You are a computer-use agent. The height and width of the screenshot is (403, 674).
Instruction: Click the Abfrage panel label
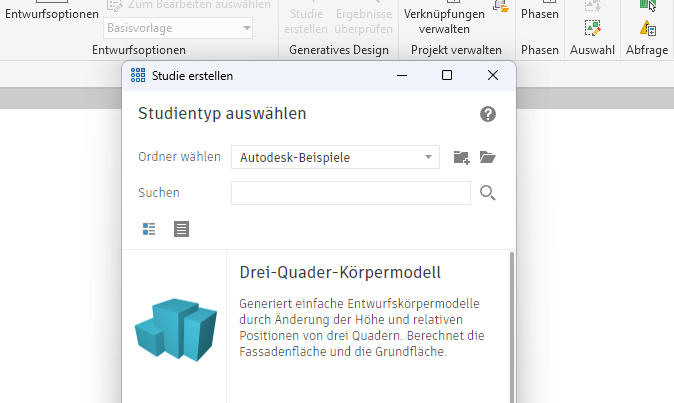click(647, 50)
